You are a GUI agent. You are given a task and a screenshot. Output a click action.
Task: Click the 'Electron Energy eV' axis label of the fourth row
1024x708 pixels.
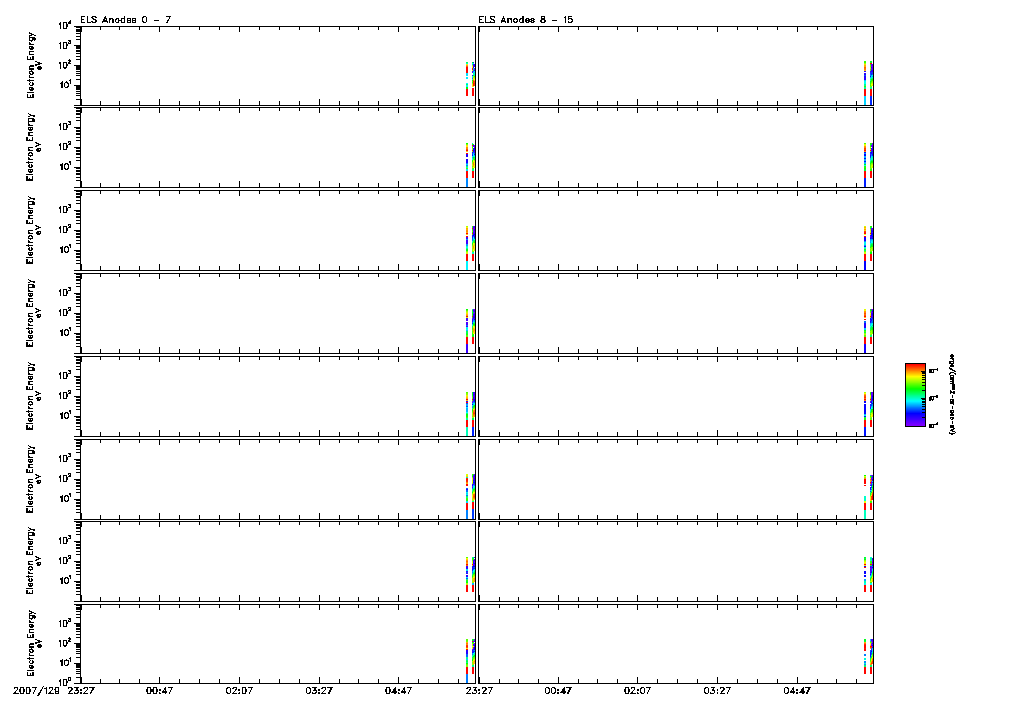pyautogui.click(x=33, y=313)
